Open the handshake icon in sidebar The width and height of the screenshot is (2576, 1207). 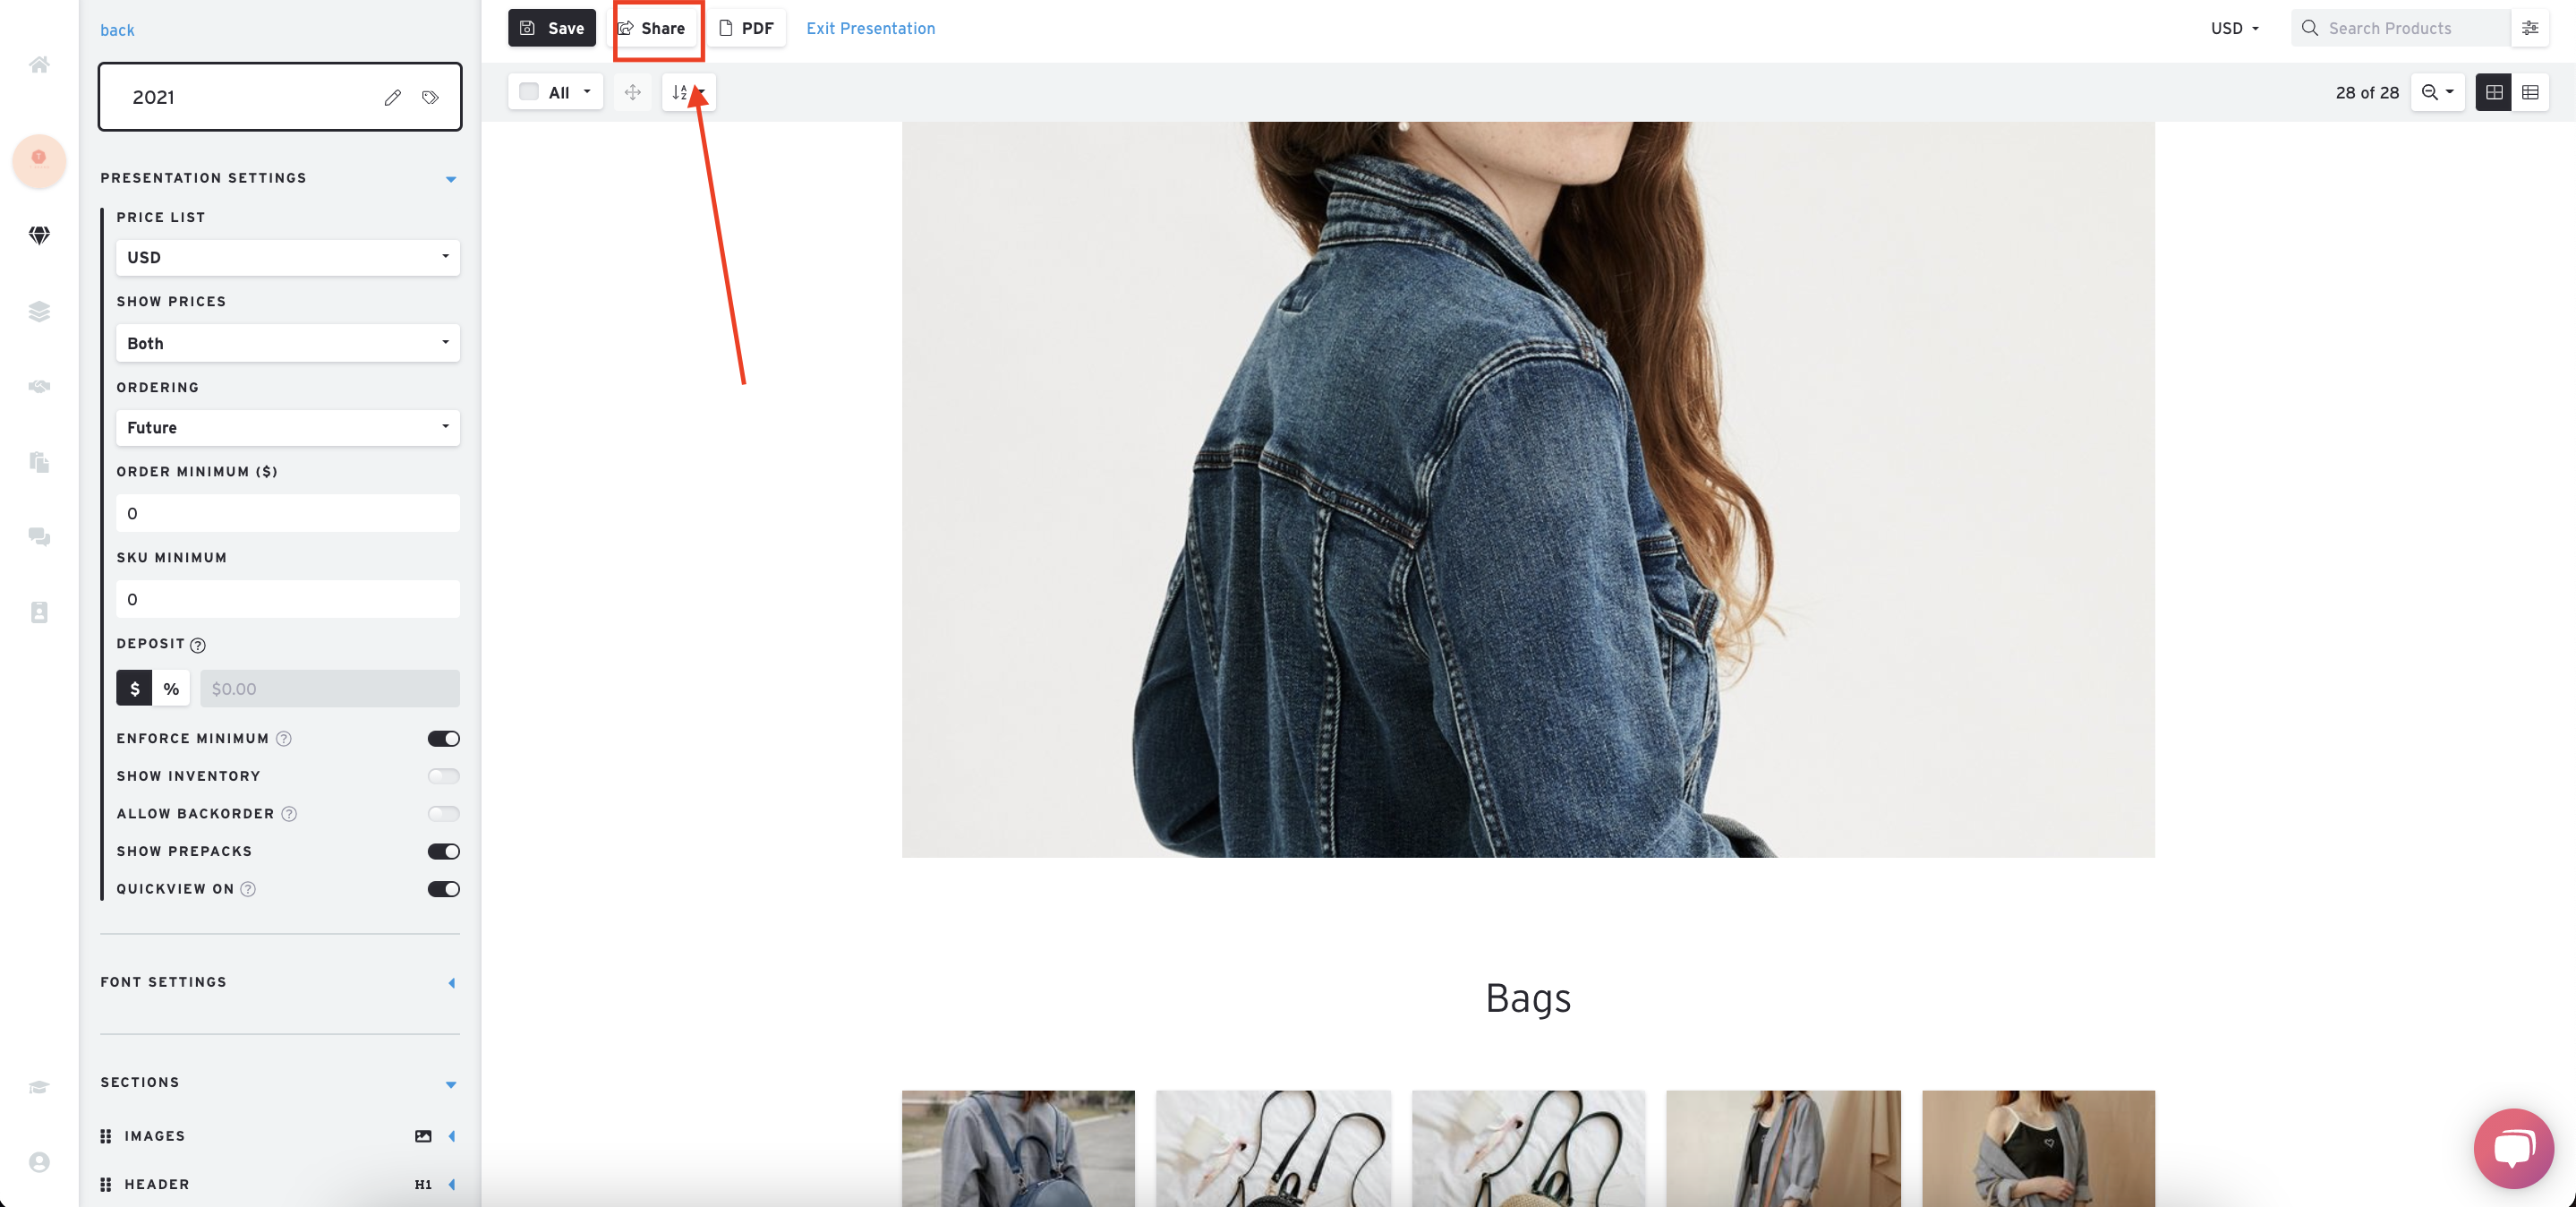(x=39, y=387)
